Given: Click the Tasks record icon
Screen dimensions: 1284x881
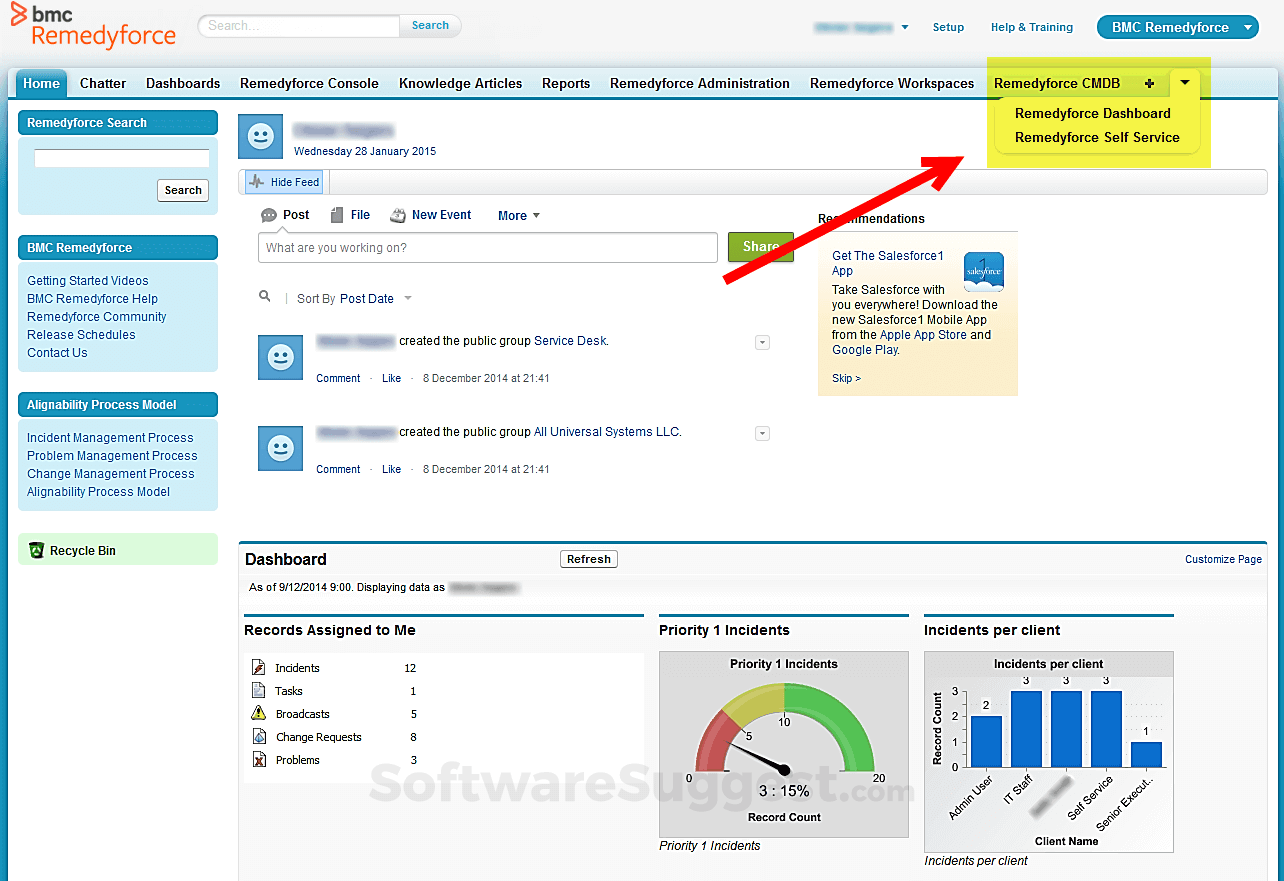Looking at the screenshot, I should pos(259,690).
